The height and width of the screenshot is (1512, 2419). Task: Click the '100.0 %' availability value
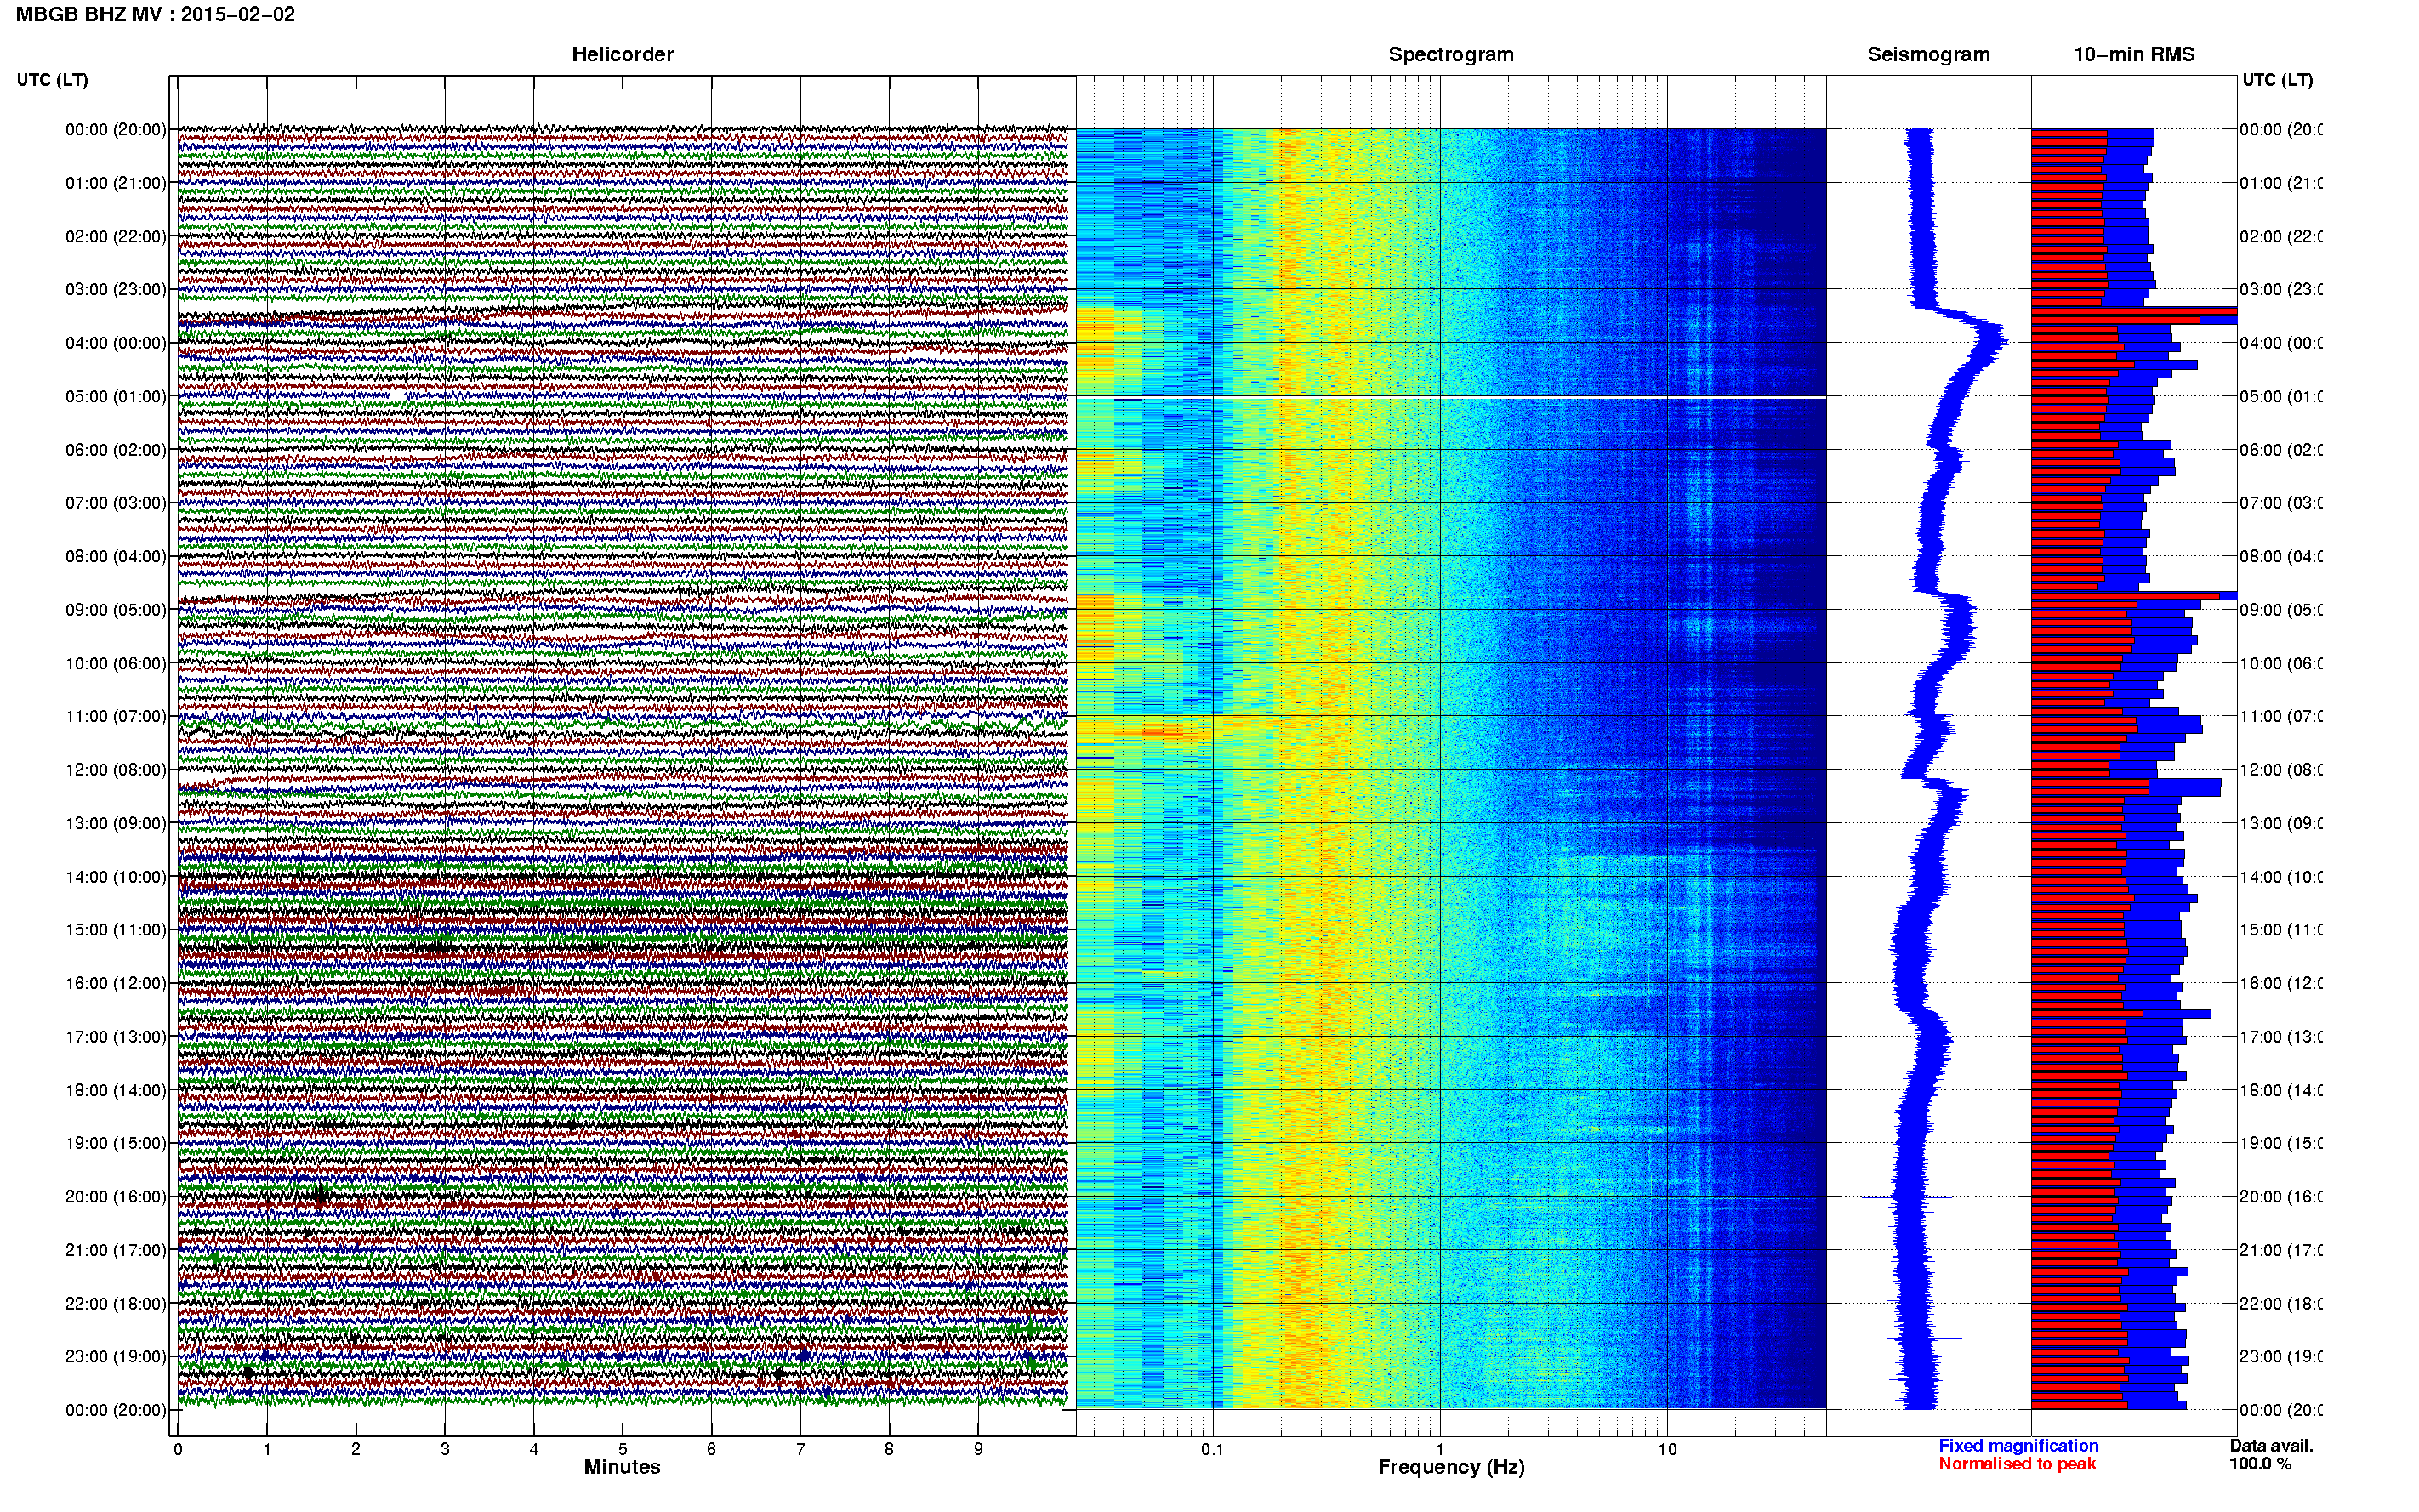[x=2260, y=1464]
